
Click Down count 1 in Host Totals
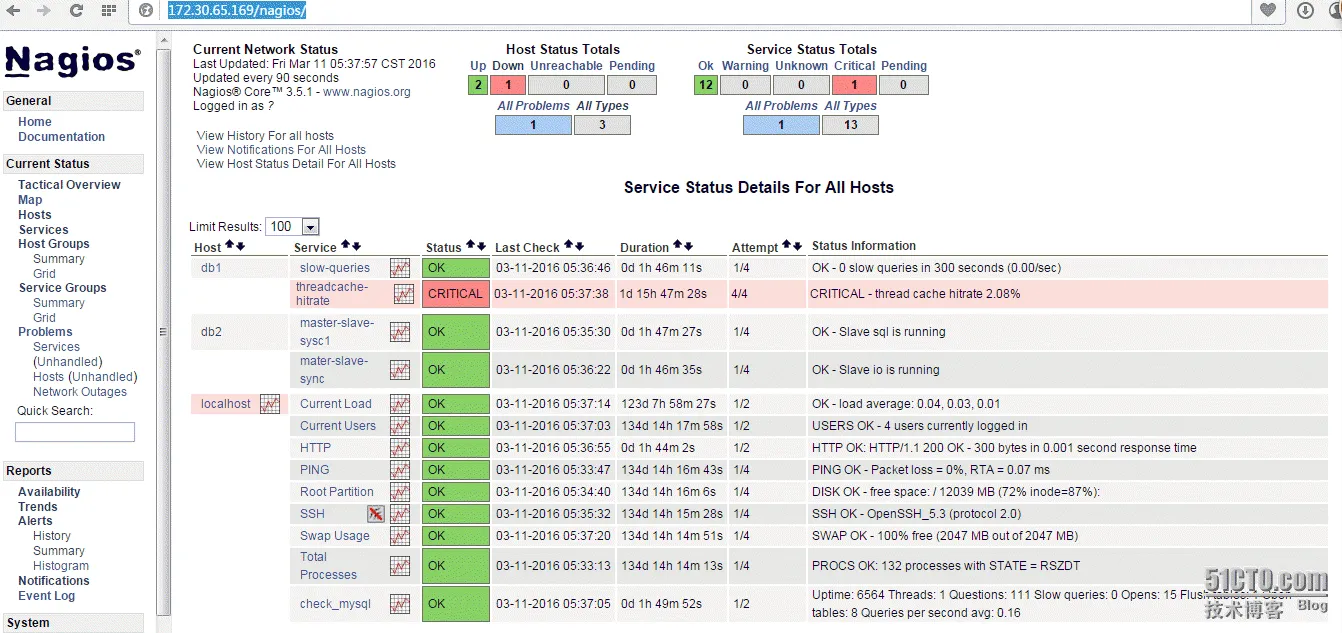tap(508, 85)
